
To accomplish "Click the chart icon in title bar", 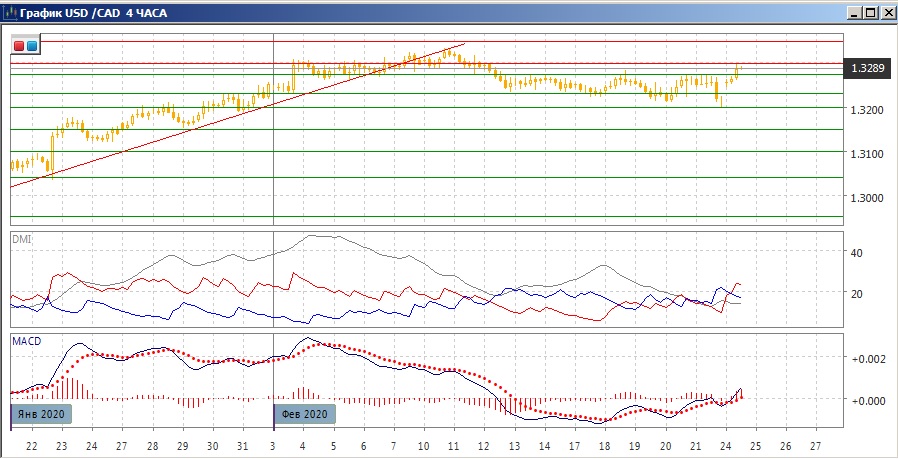I will [10, 13].
